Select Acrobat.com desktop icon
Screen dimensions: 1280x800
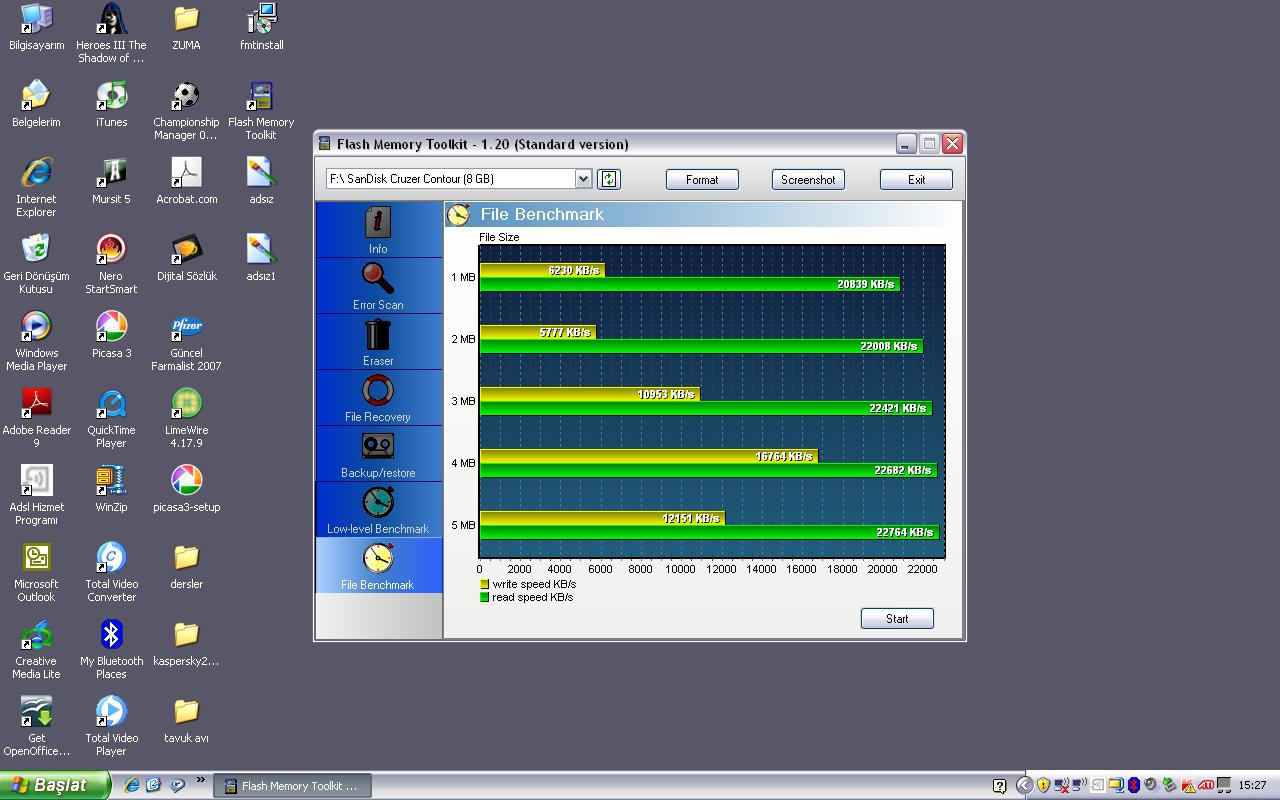click(x=186, y=181)
